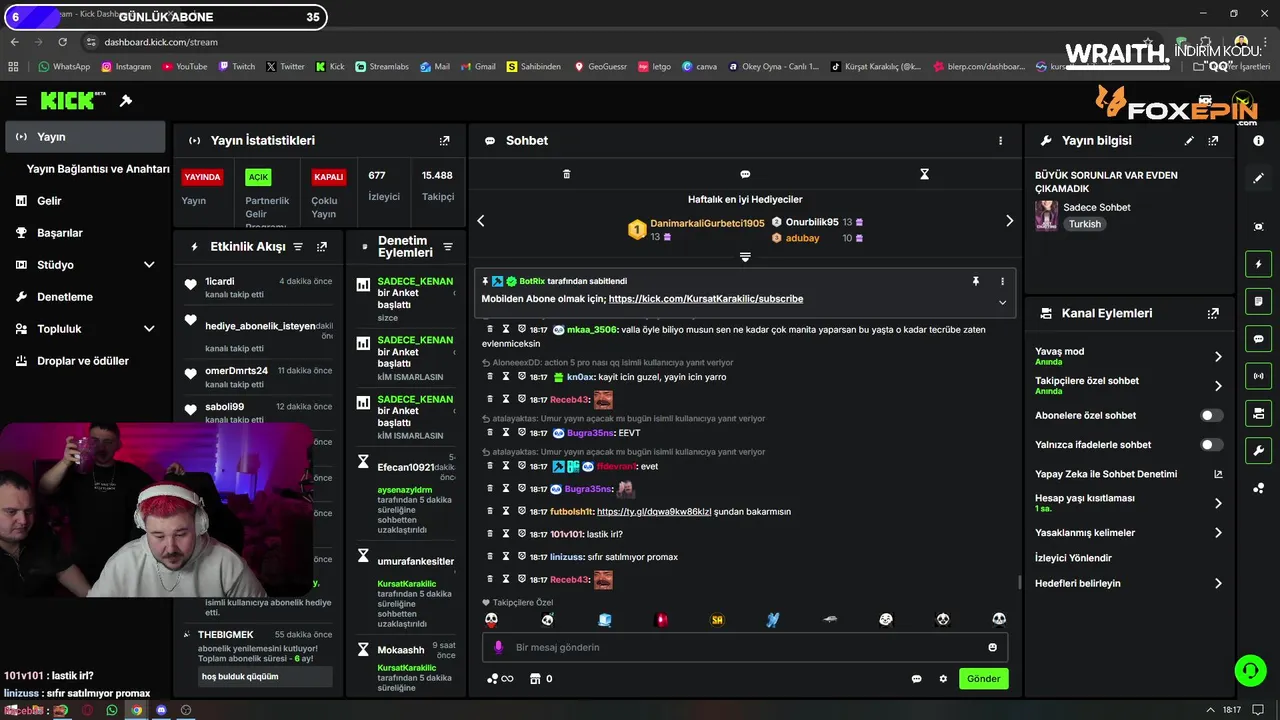Open filter for Denetim Eylemleri
Viewport: 1280px width, 720px height.
tap(448, 247)
